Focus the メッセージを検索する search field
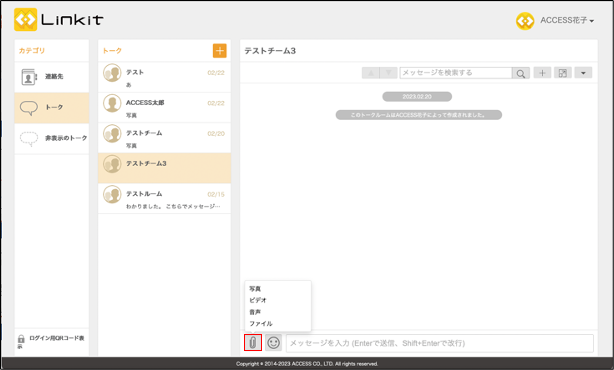Viewport: 614px width, 370px height. coord(455,73)
